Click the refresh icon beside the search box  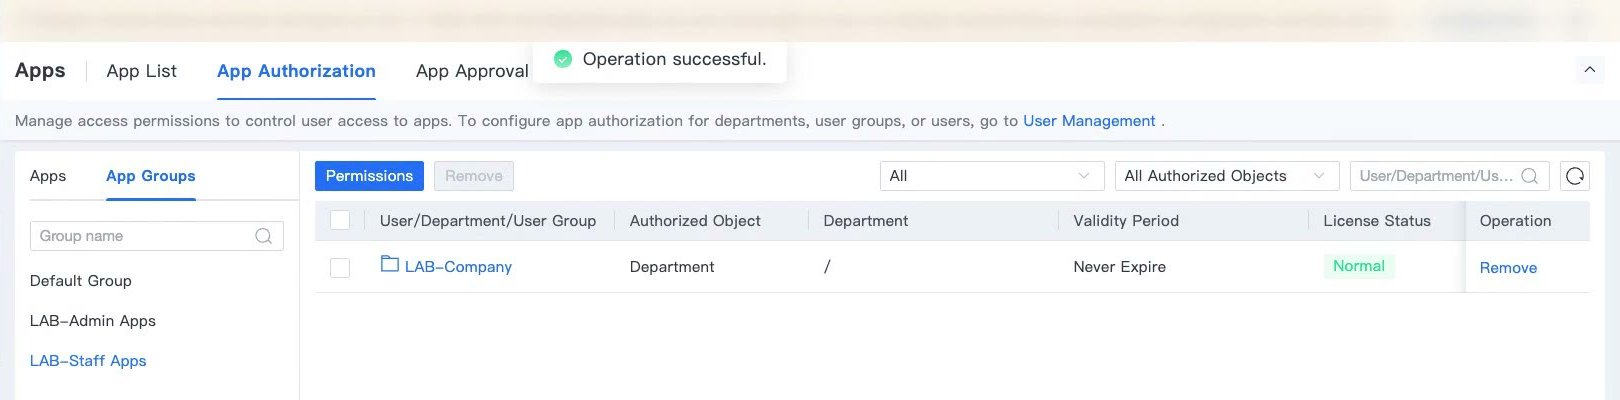coord(1575,176)
